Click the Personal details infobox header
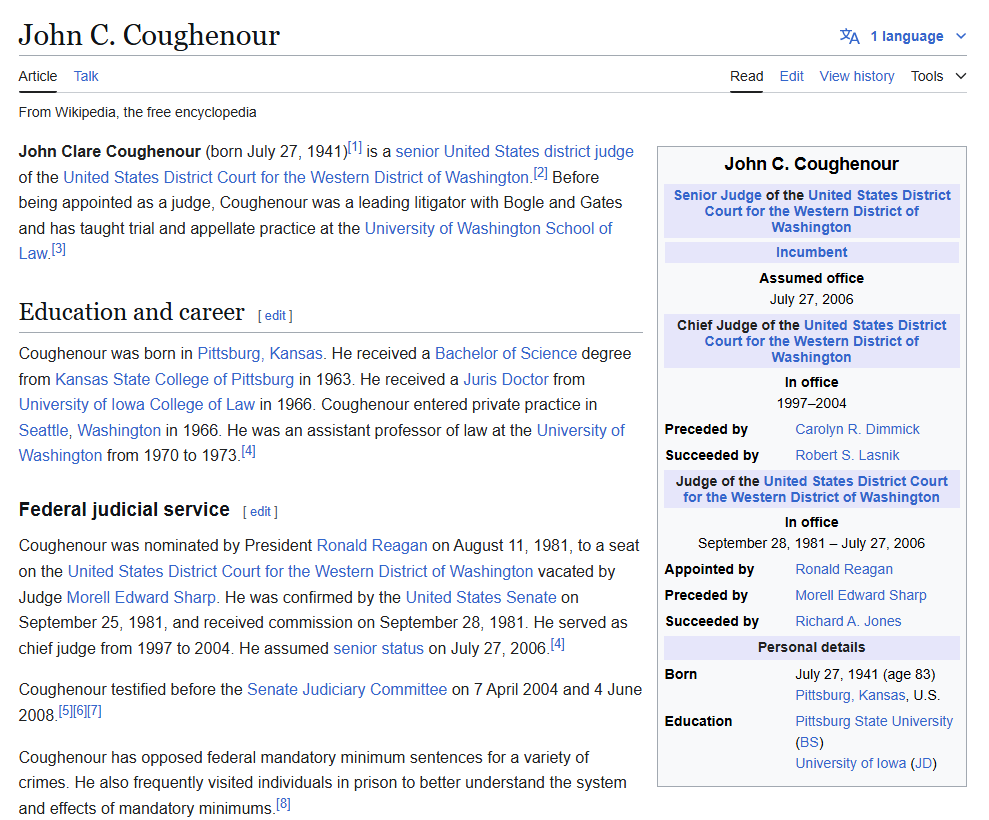The width and height of the screenshot is (989, 820). pos(811,647)
